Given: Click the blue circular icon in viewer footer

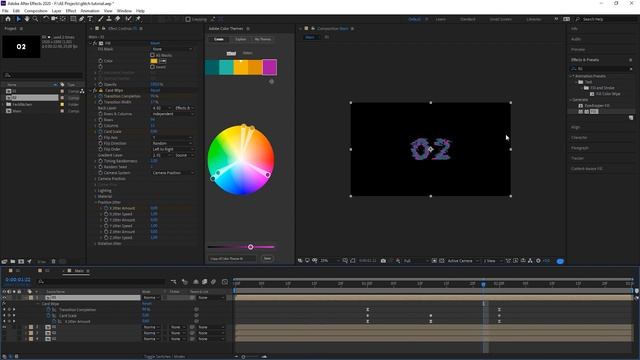Looking at the screenshot, I should [560, 261].
